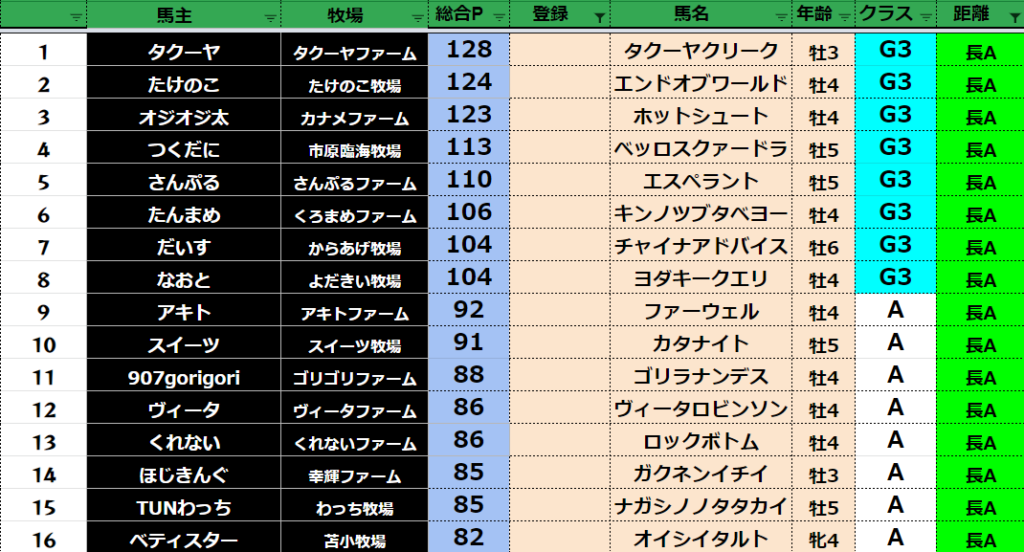The width and height of the screenshot is (1024, 552).
Task: Click the horse name ロックボトム
Action: tap(700, 442)
